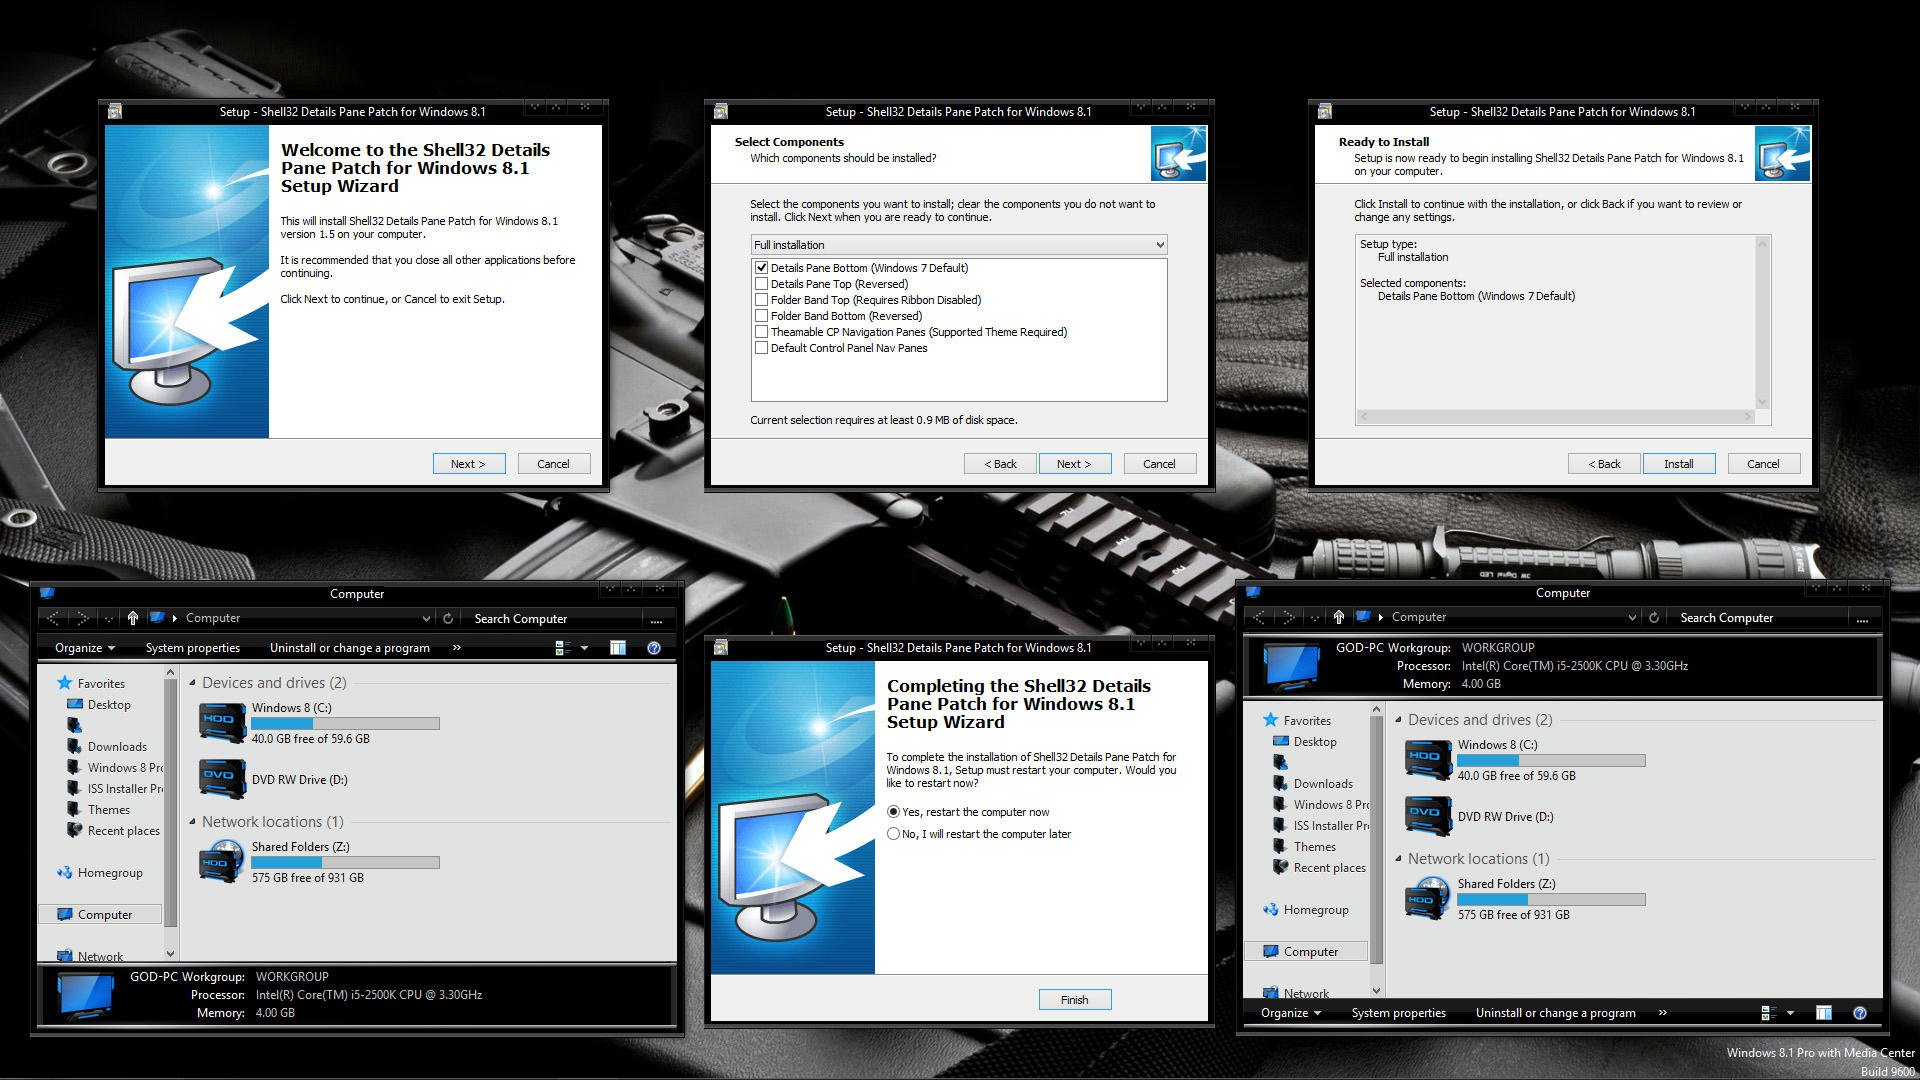Check Folder Band Bottom (Reversed) option
Screen dimensions: 1920x1080
(762, 316)
